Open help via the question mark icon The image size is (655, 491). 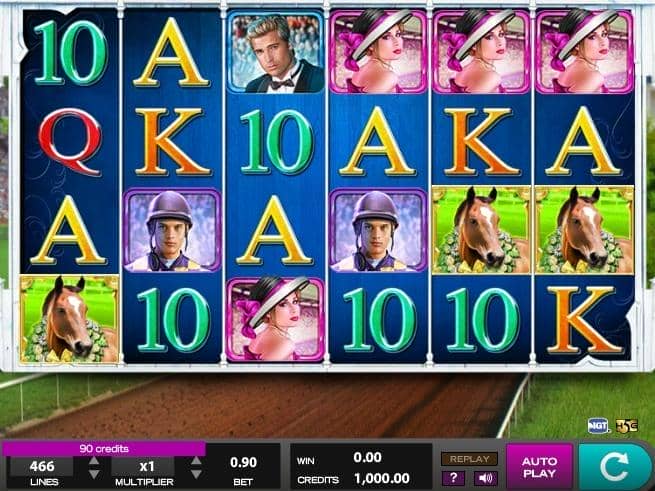point(453,478)
